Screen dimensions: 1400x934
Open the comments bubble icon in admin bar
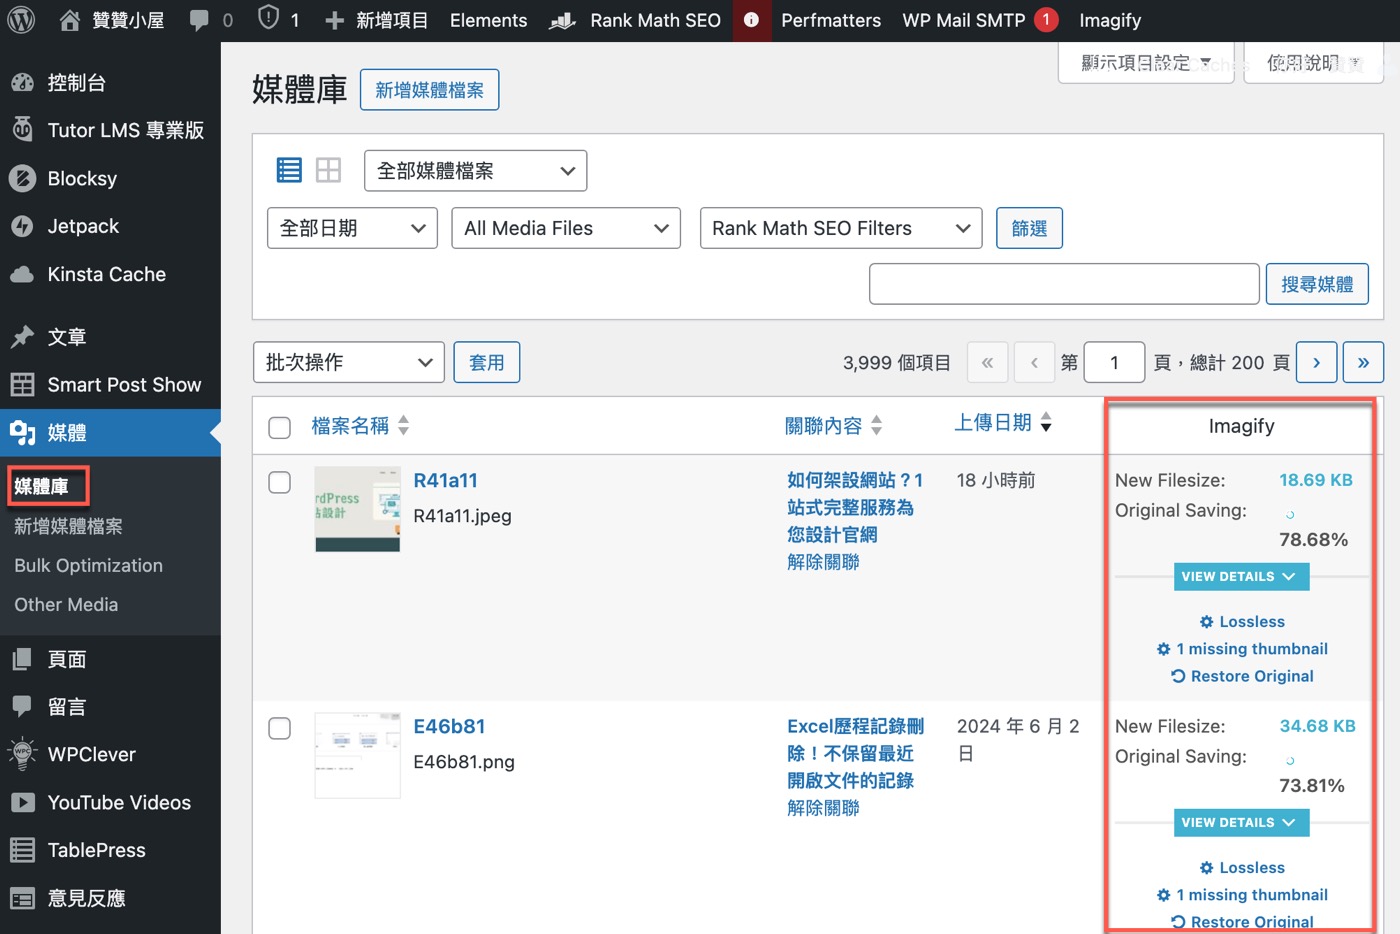[199, 20]
